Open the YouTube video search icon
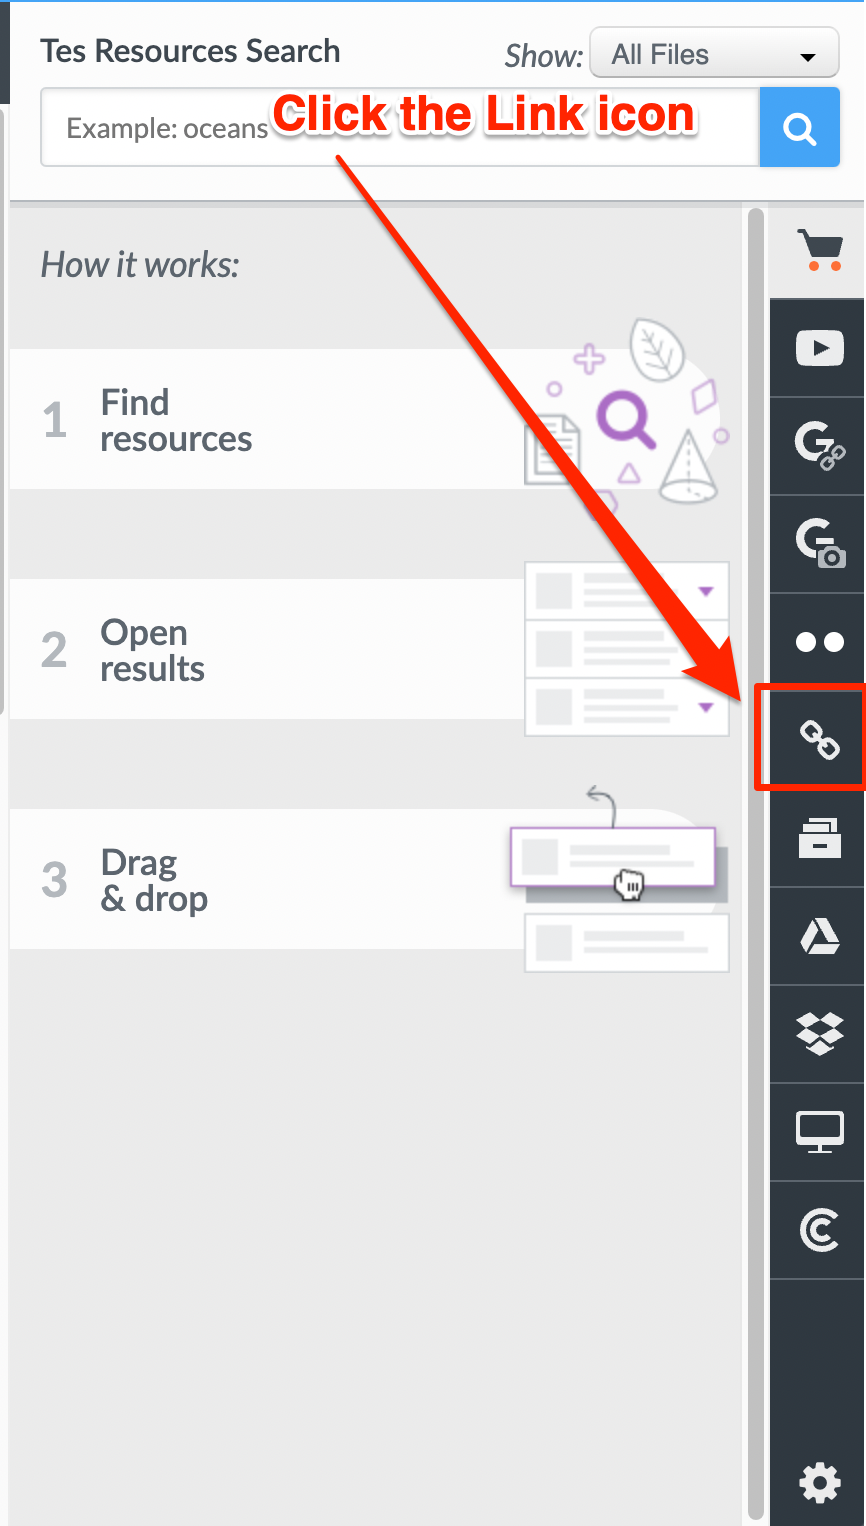Viewport: 866px width, 1526px height. (x=819, y=348)
